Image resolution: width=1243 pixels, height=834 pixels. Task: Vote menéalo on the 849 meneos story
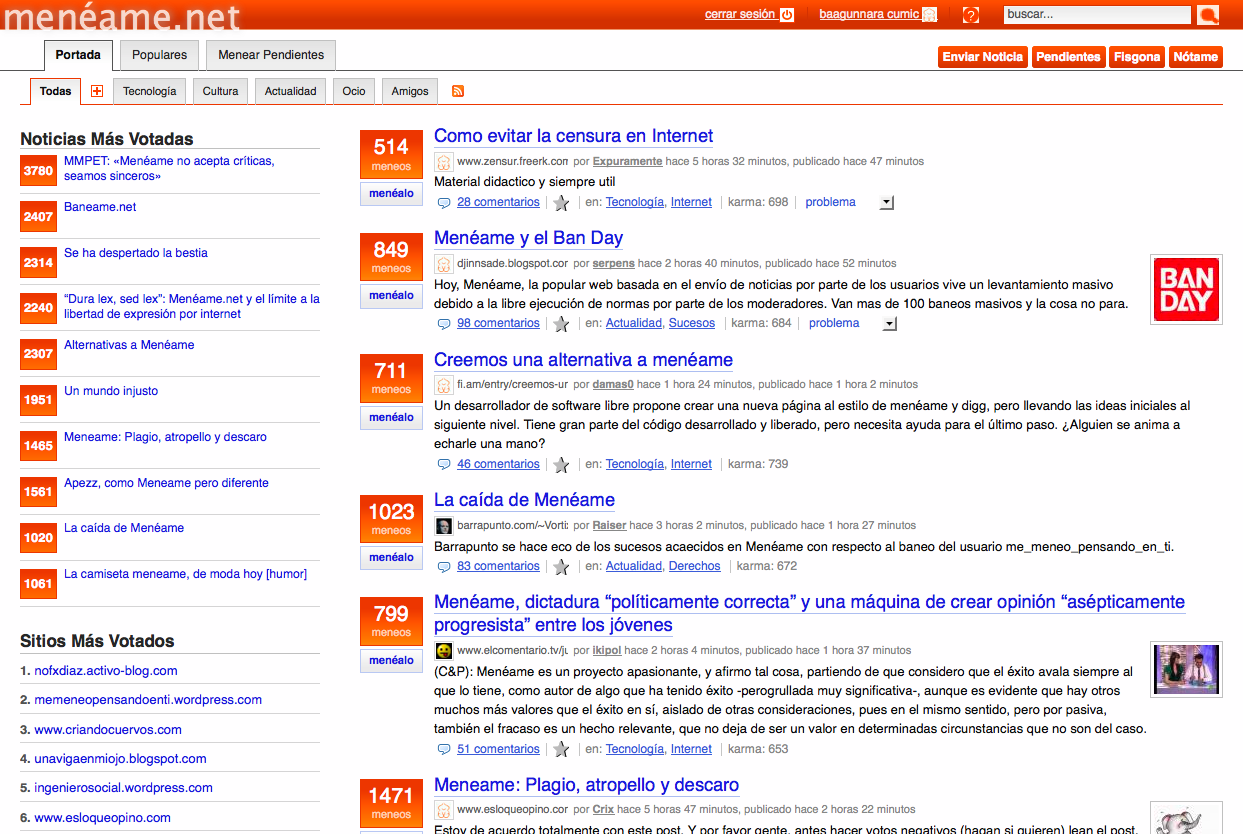391,295
